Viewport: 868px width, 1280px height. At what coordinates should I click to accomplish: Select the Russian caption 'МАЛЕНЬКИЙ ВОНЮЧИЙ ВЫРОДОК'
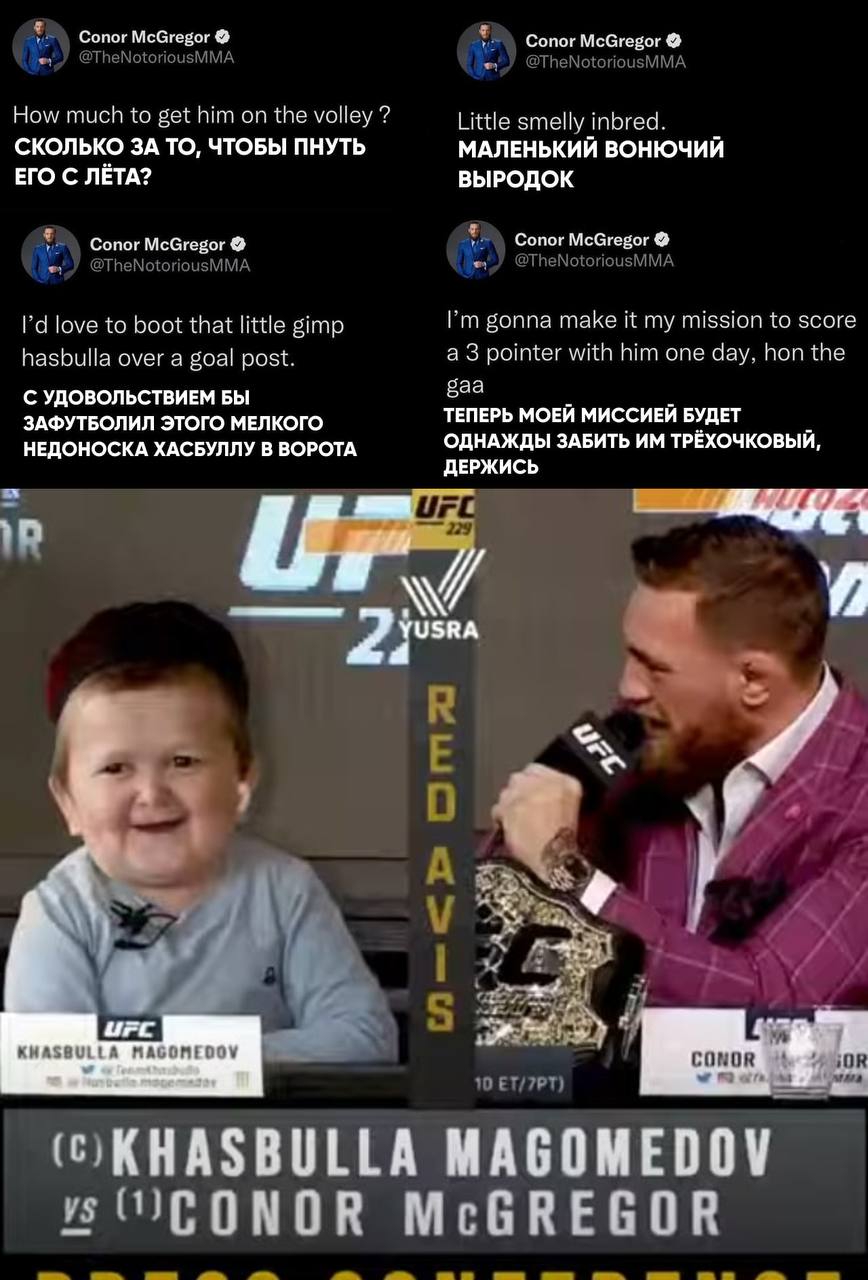click(591, 165)
